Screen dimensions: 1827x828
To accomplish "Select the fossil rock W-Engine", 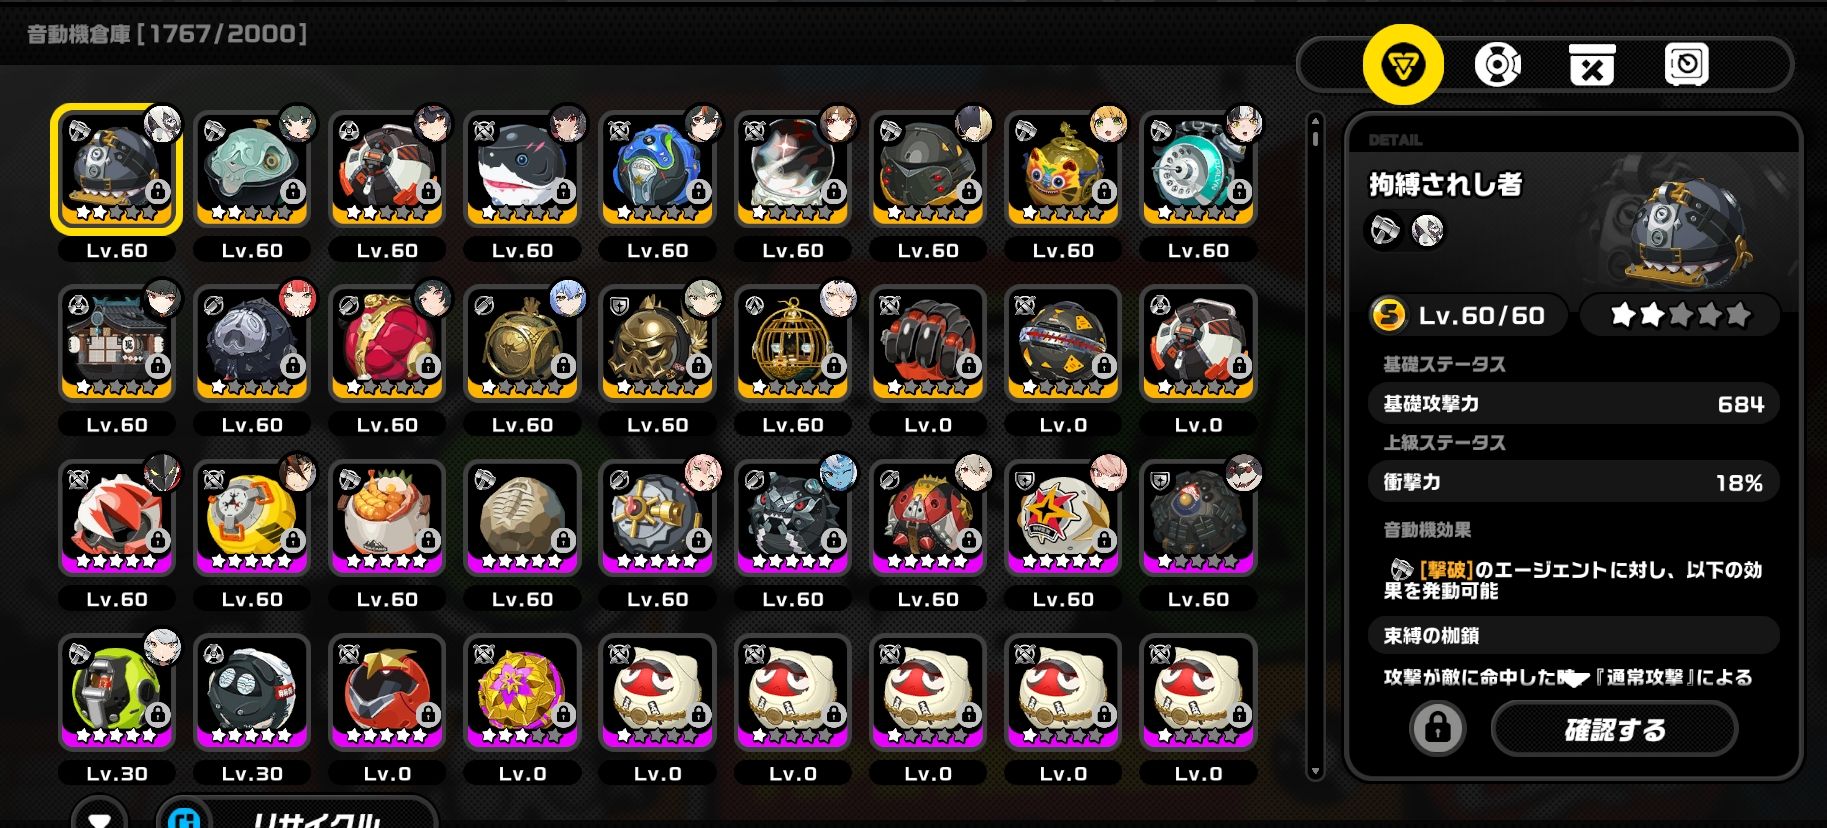I will 522,518.
